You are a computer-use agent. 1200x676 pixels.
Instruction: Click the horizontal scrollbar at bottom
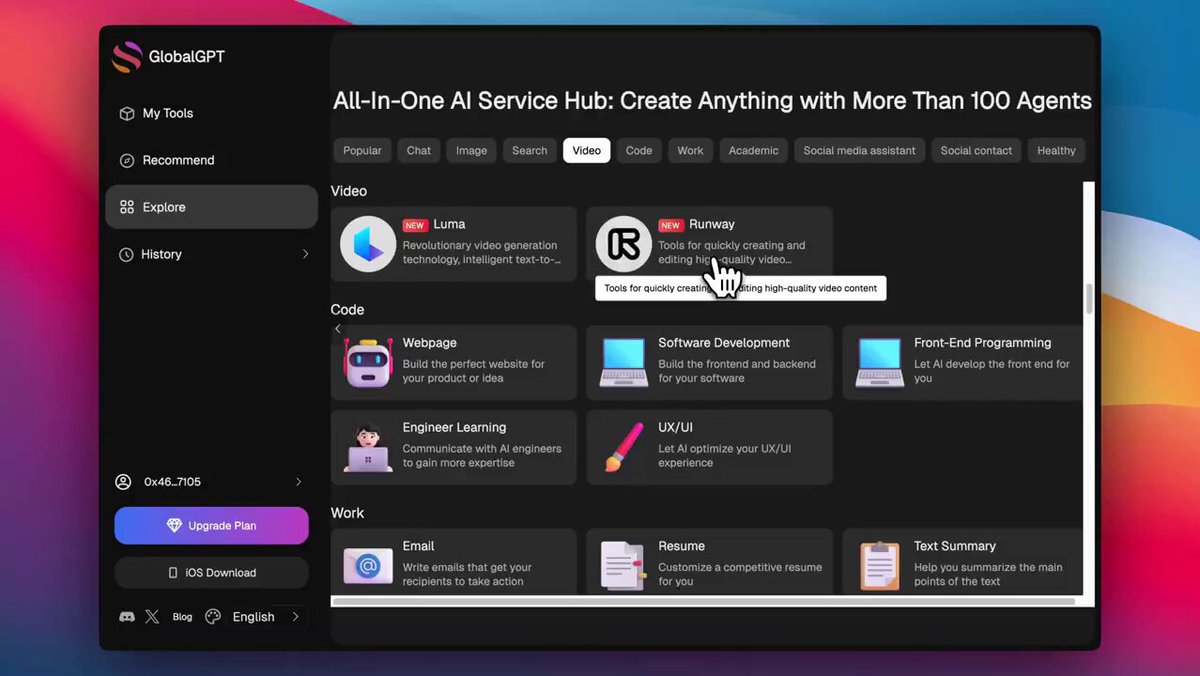click(x=703, y=602)
